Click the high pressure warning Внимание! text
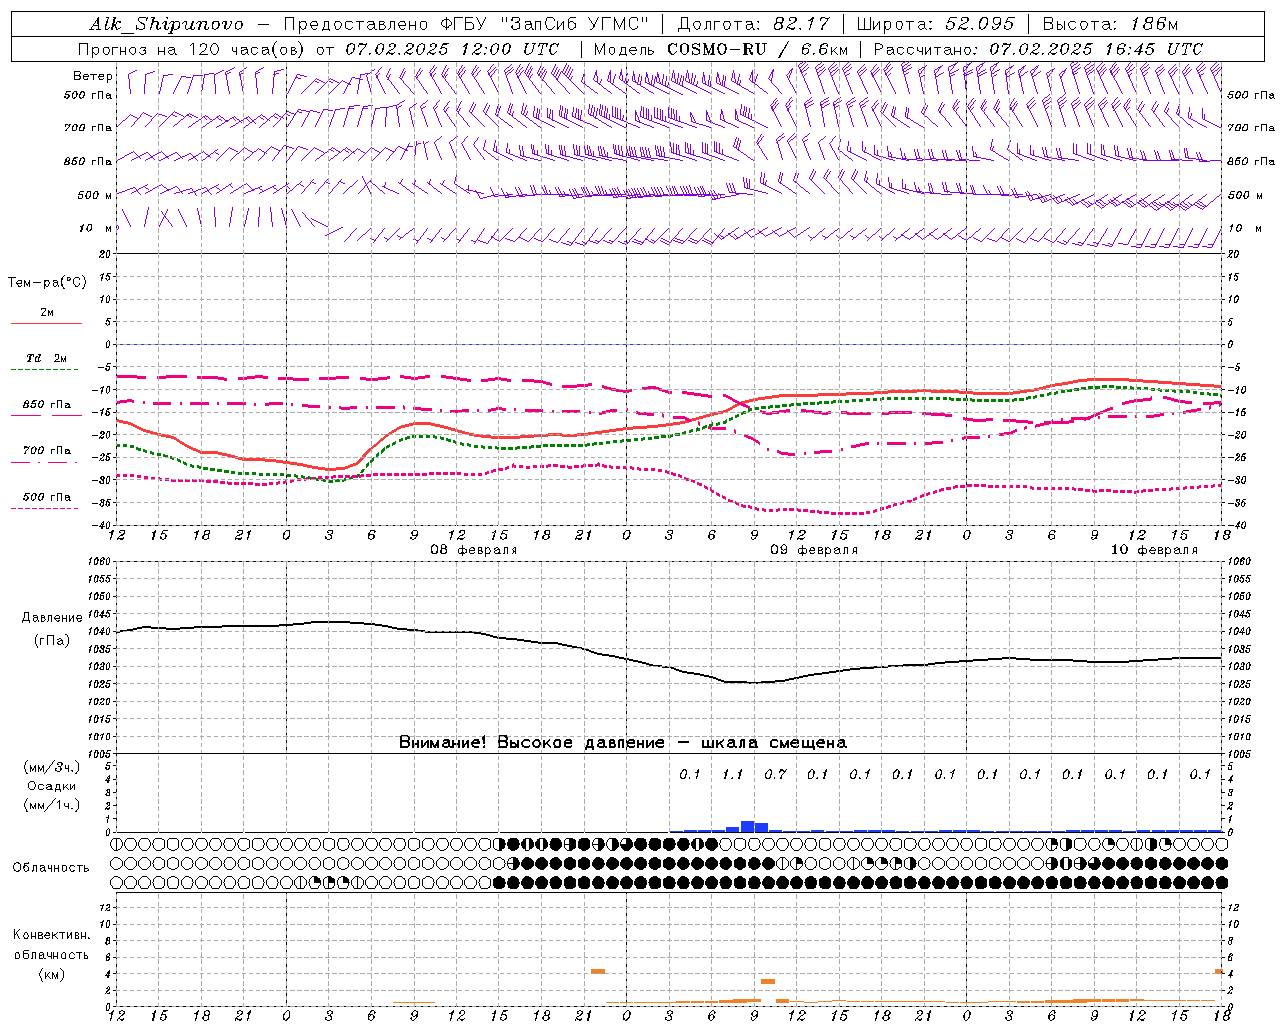Image resolution: width=1280 pixels, height=1024 pixels. point(623,742)
